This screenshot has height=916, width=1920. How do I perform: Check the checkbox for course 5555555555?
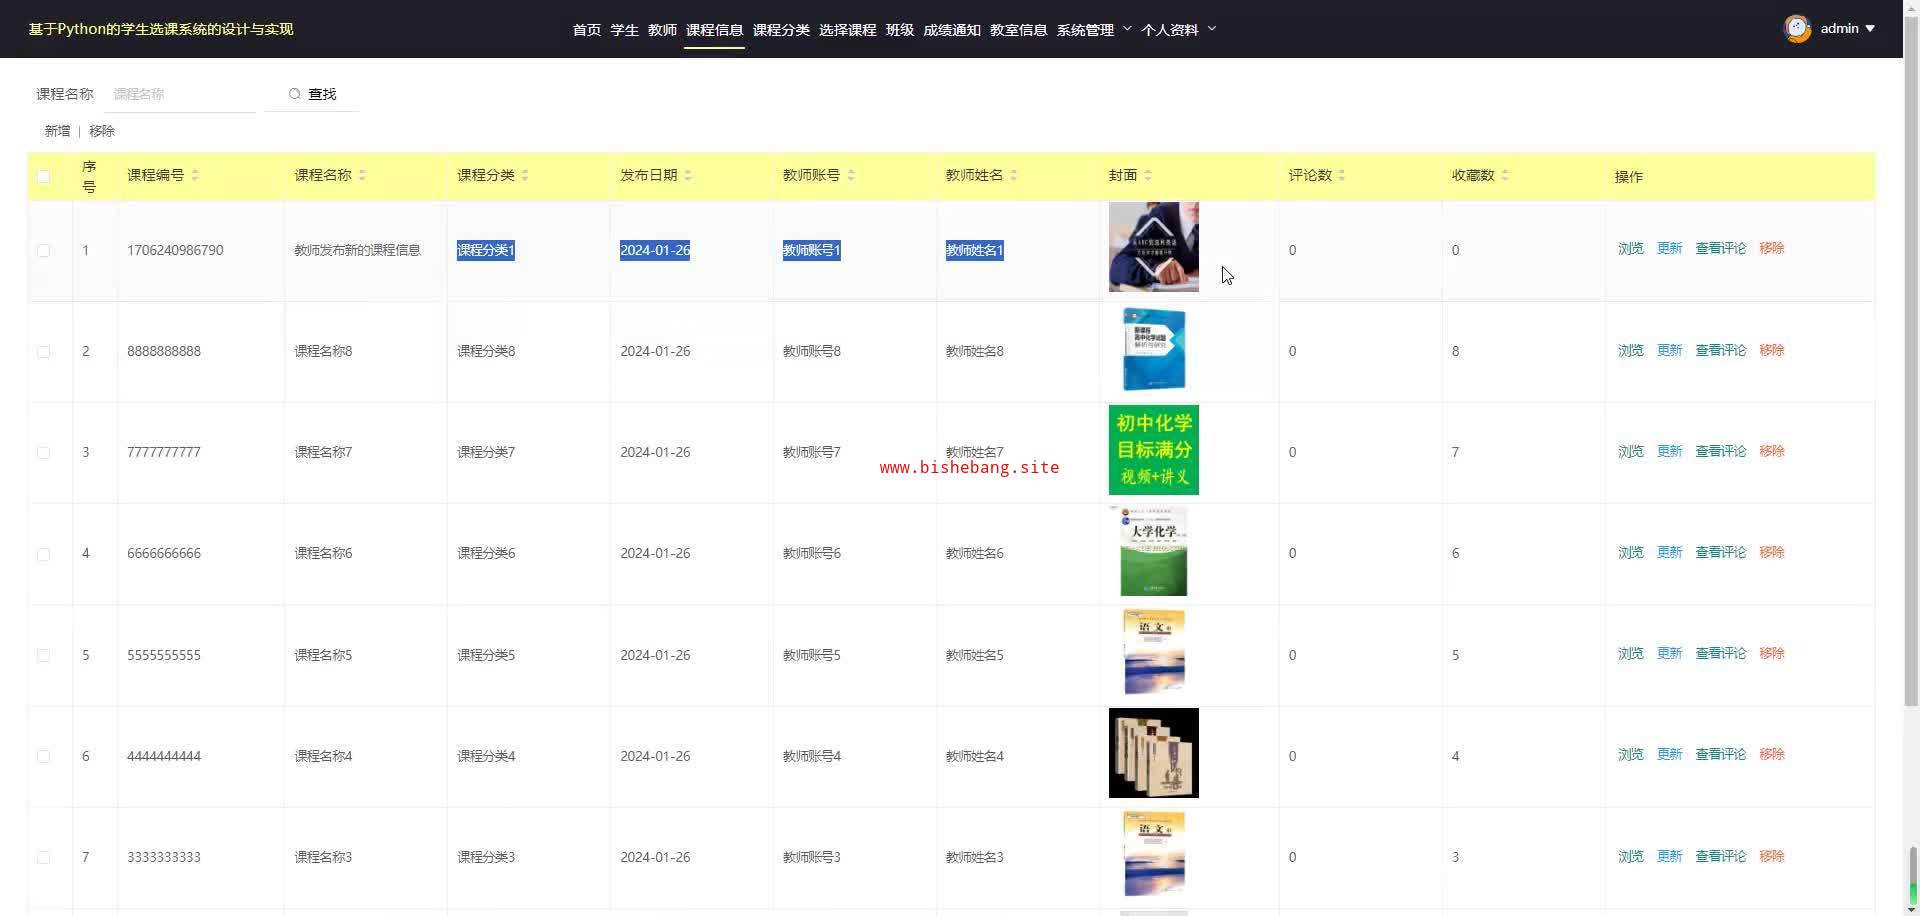pyautogui.click(x=43, y=655)
